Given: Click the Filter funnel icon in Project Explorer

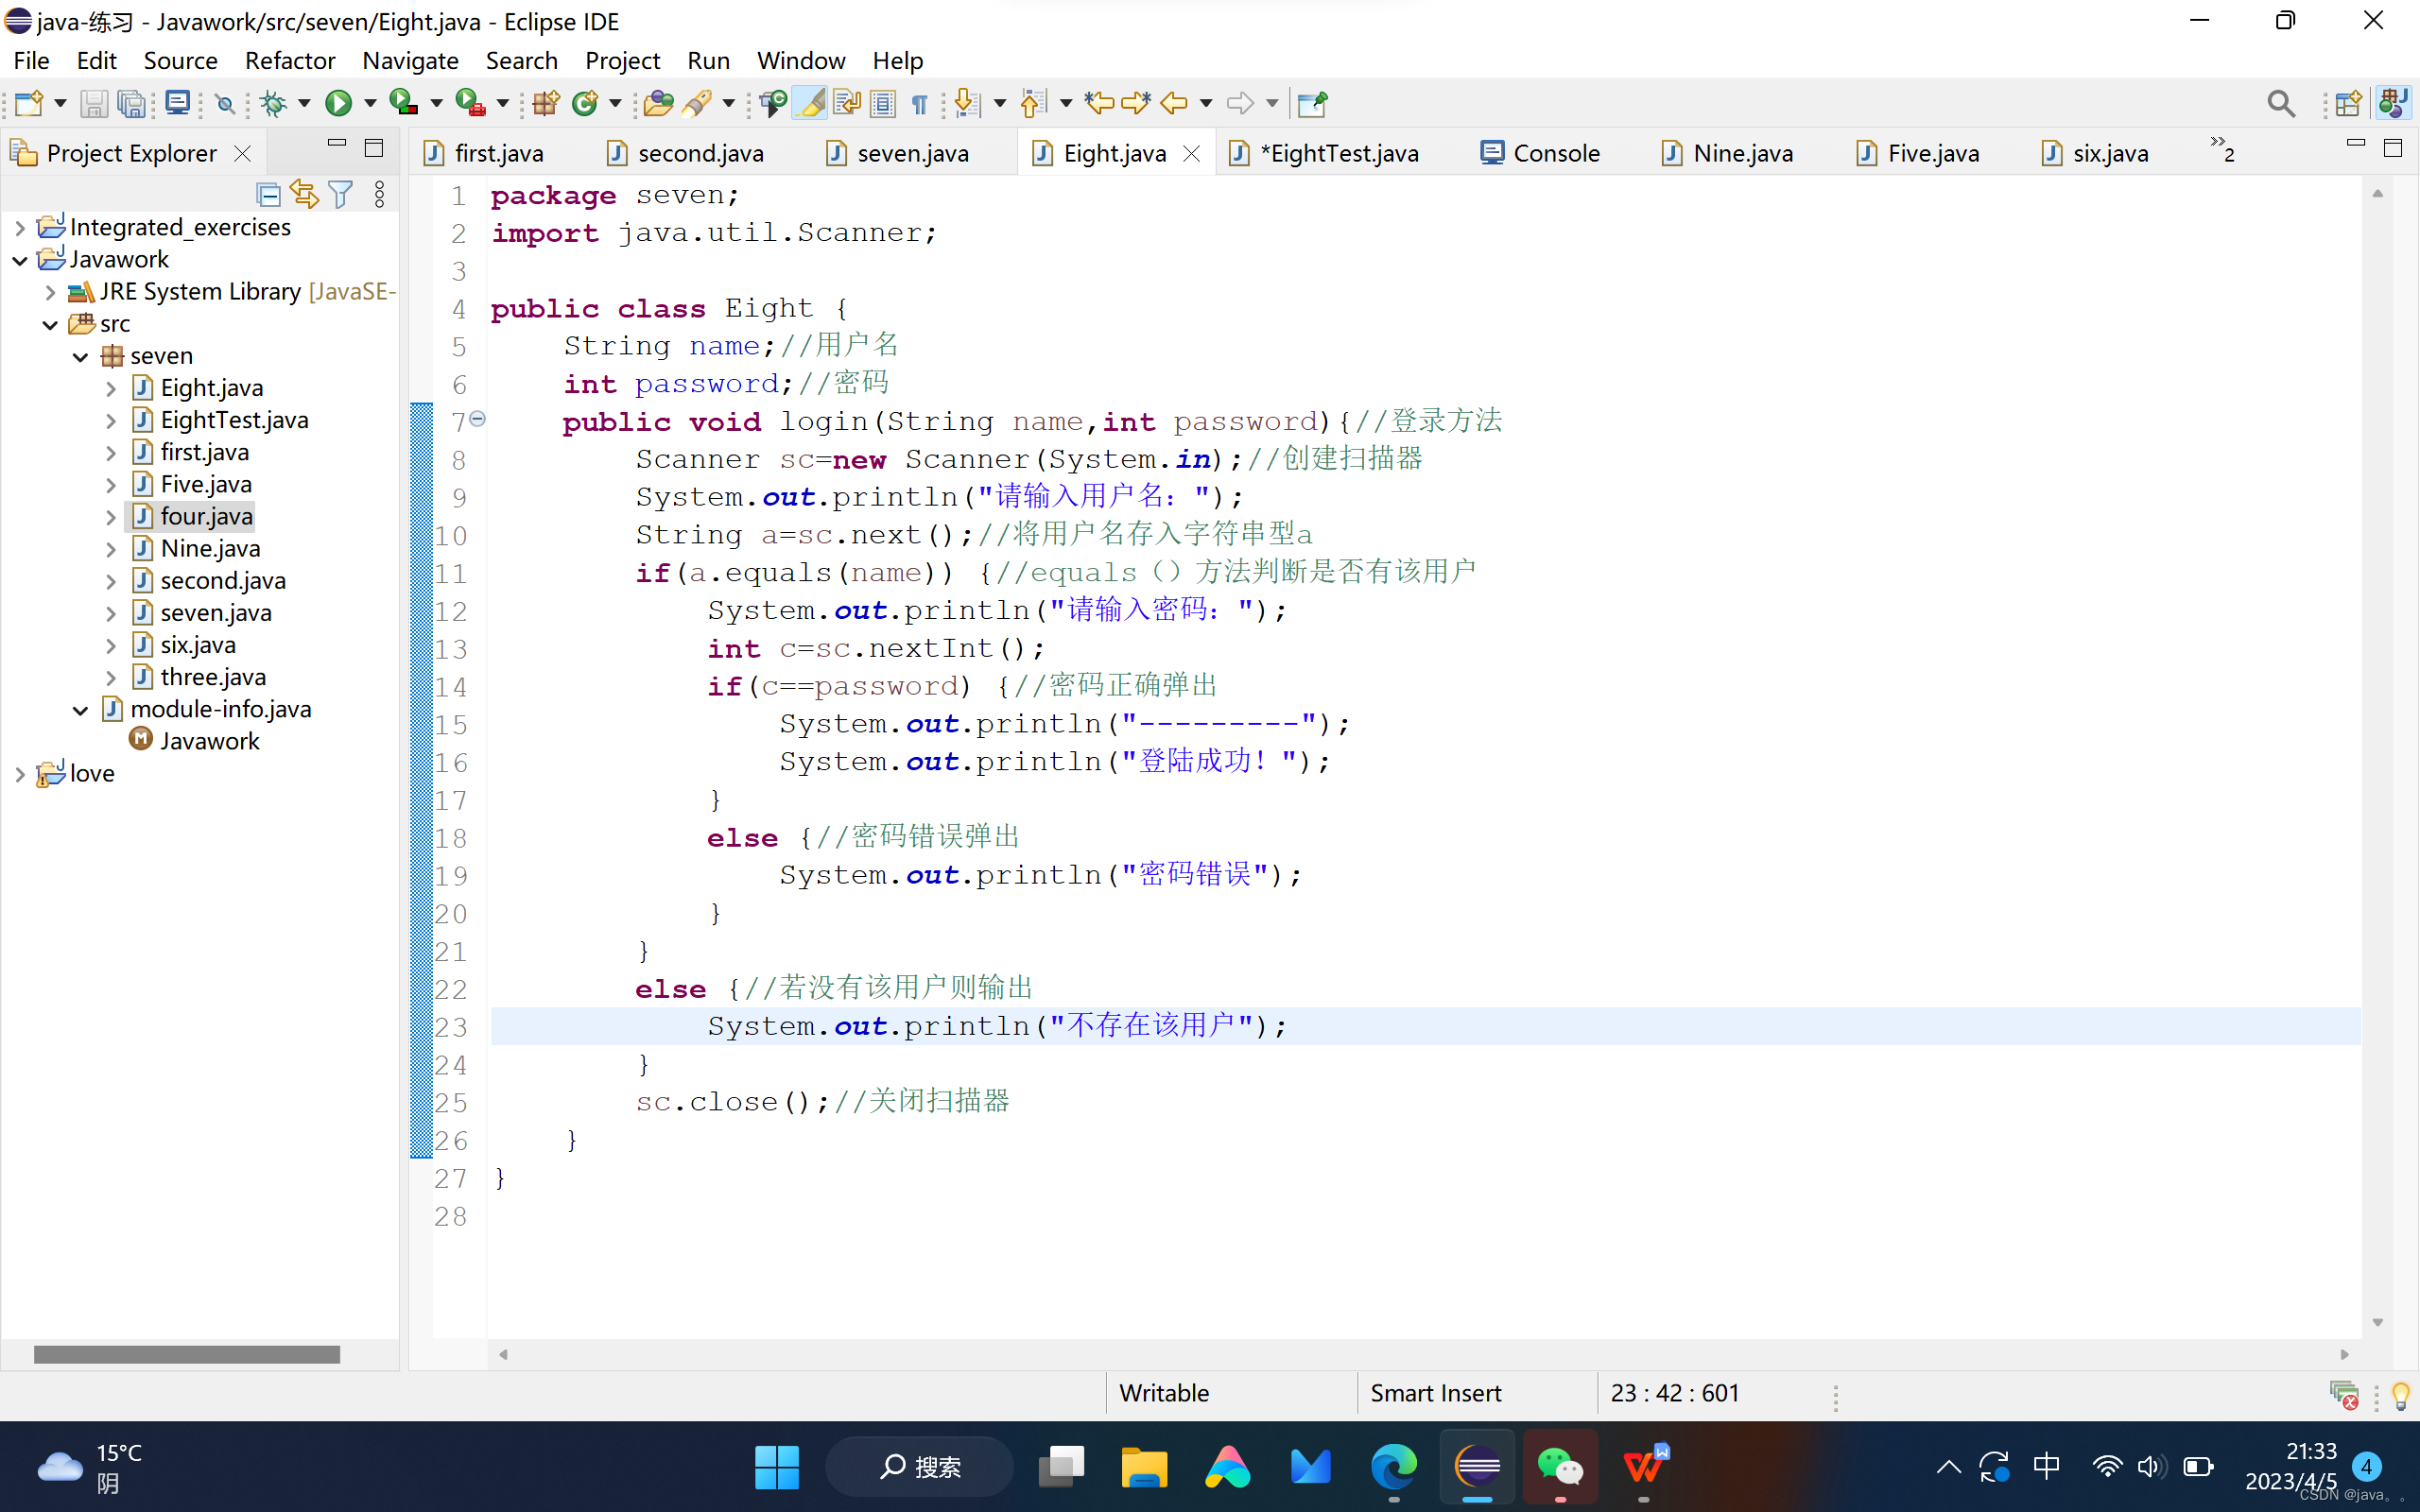Looking at the screenshot, I should (x=340, y=194).
